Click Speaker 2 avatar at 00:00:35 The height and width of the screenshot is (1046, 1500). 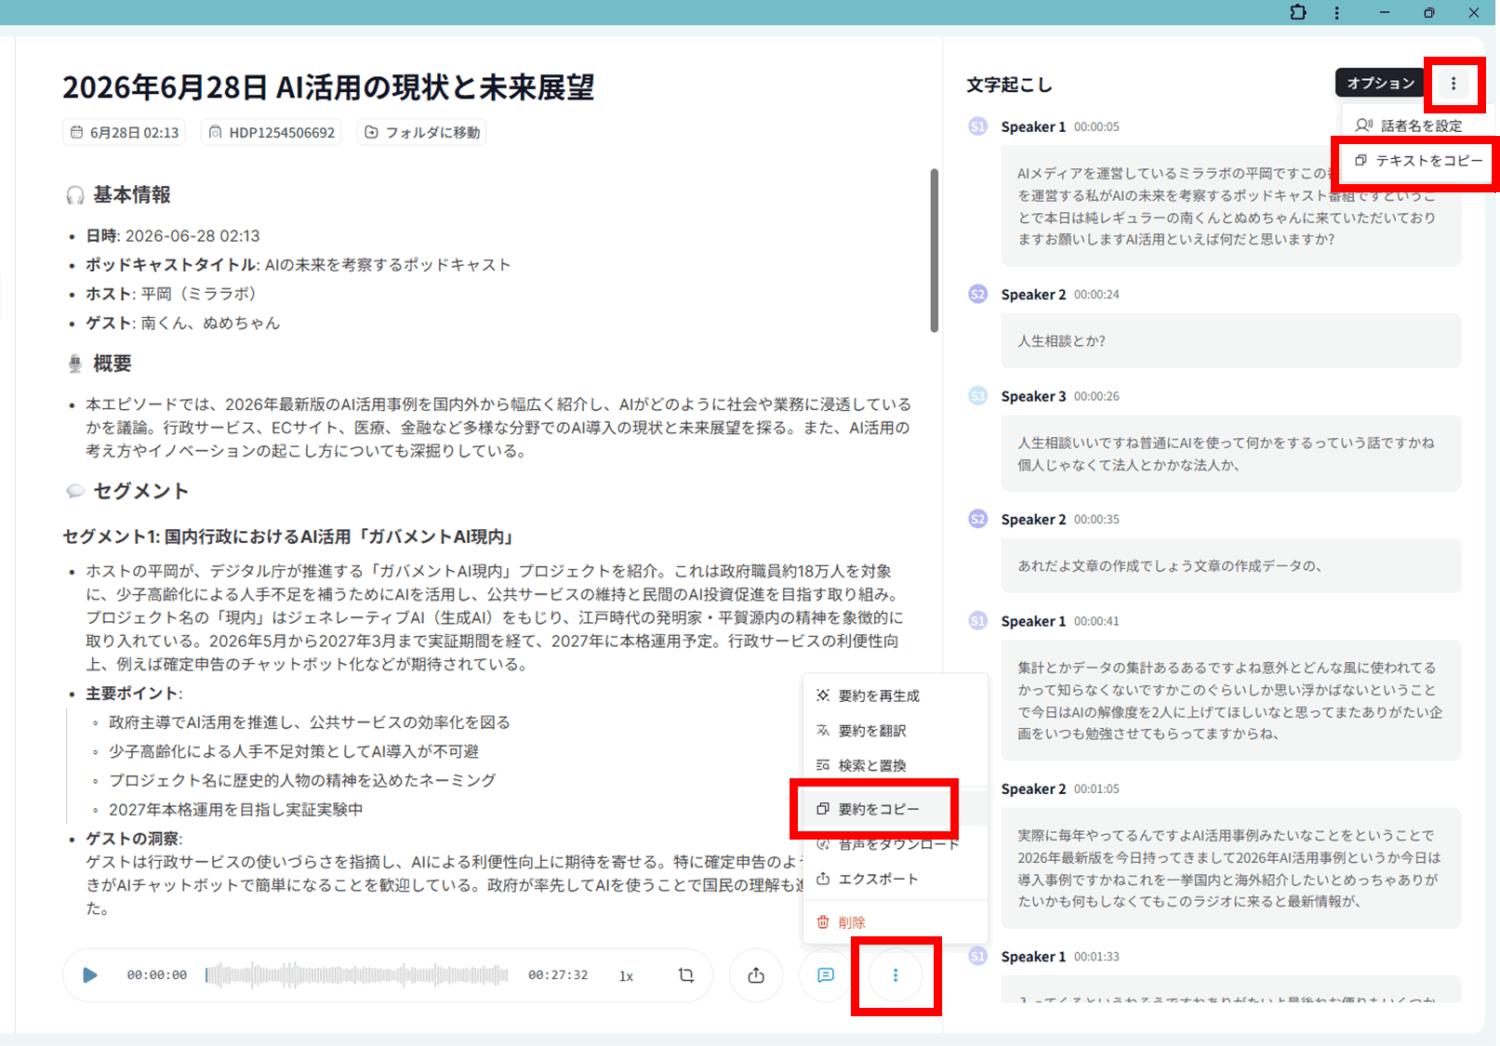click(978, 519)
